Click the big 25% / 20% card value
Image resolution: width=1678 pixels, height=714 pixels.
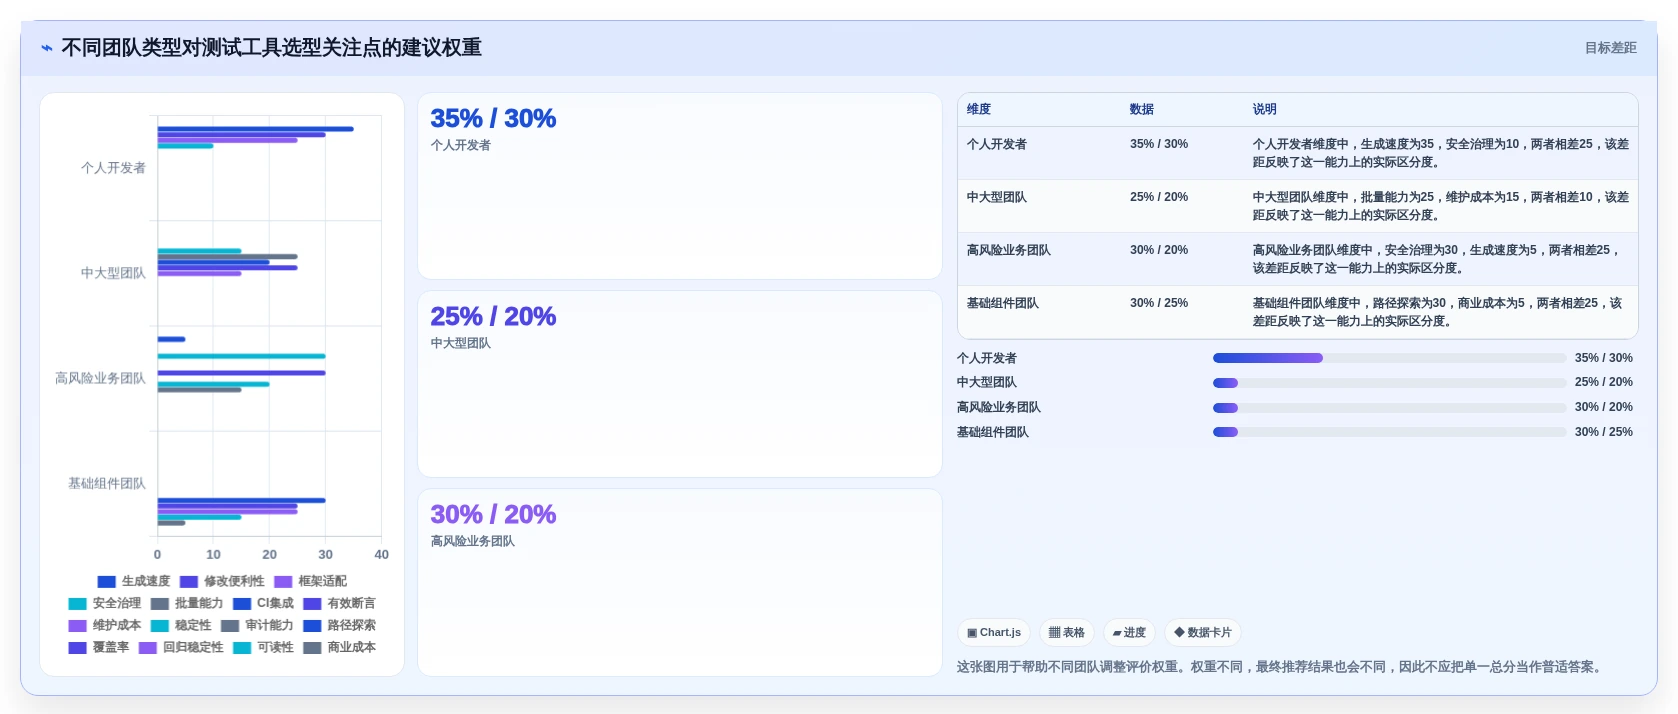point(493,316)
